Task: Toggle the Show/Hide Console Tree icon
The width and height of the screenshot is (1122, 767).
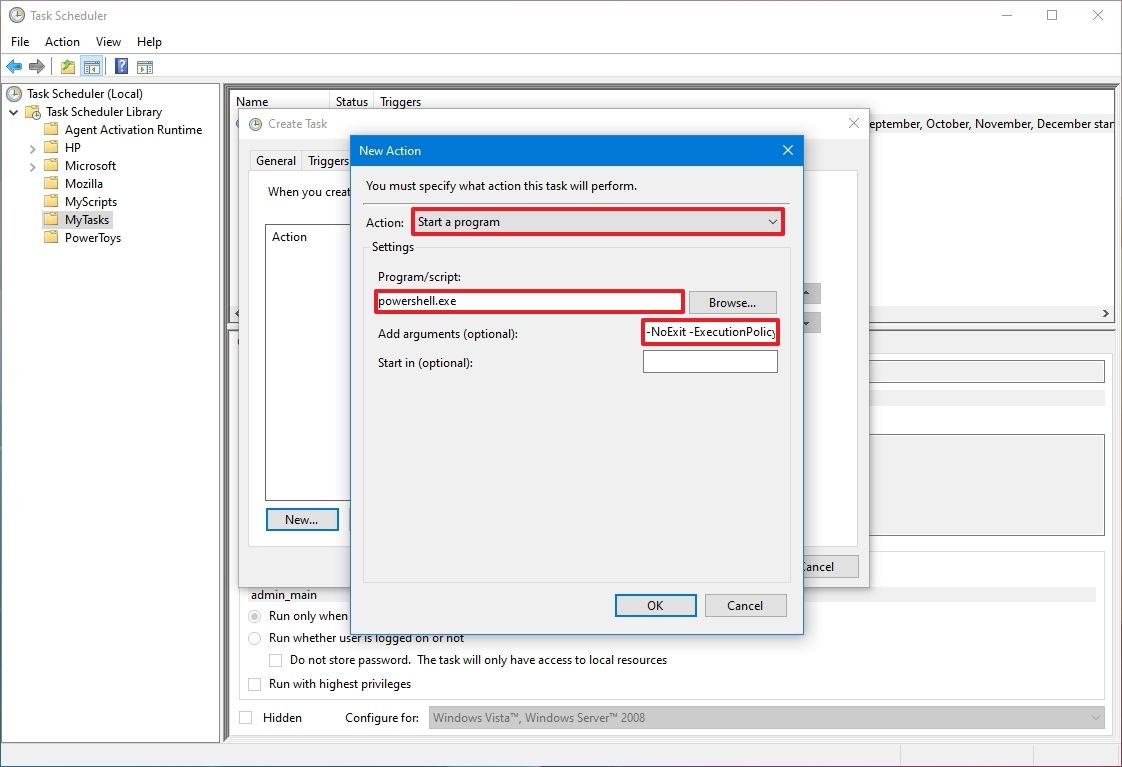Action: pyautogui.click(x=92, y=66)
